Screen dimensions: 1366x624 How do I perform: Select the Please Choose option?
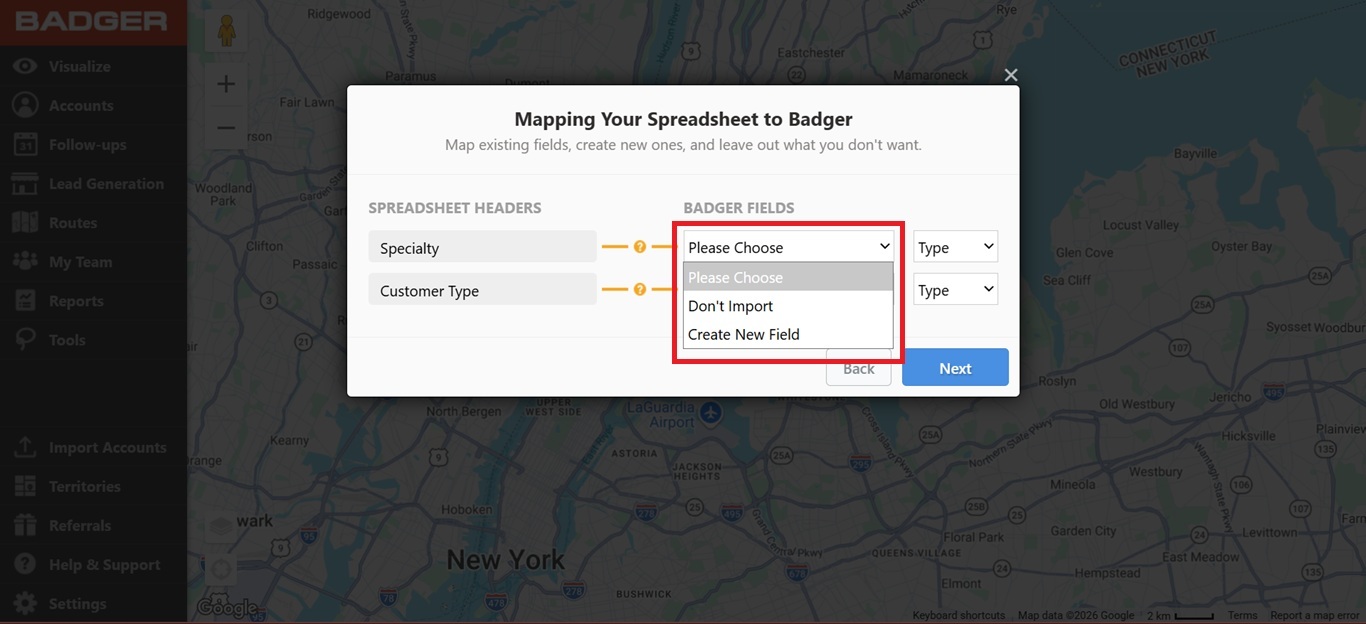pyautogui.click(x=788, y=277)
